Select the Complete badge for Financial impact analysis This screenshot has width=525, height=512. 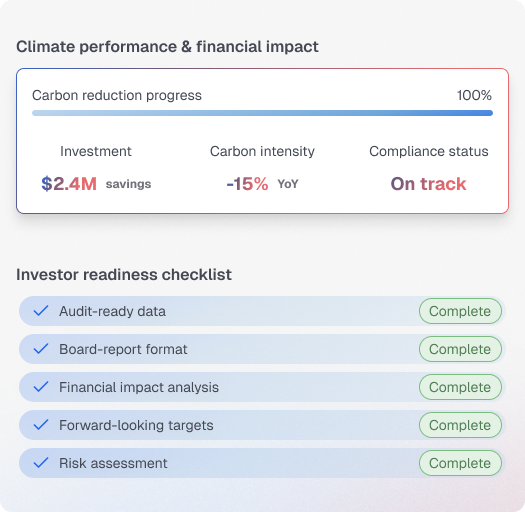coord(460,387)
